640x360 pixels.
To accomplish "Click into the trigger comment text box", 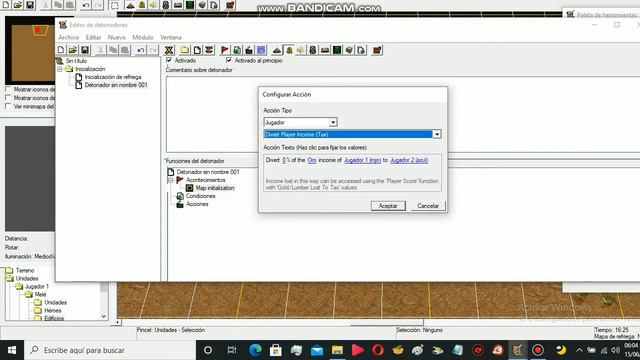I will (402, 114).
